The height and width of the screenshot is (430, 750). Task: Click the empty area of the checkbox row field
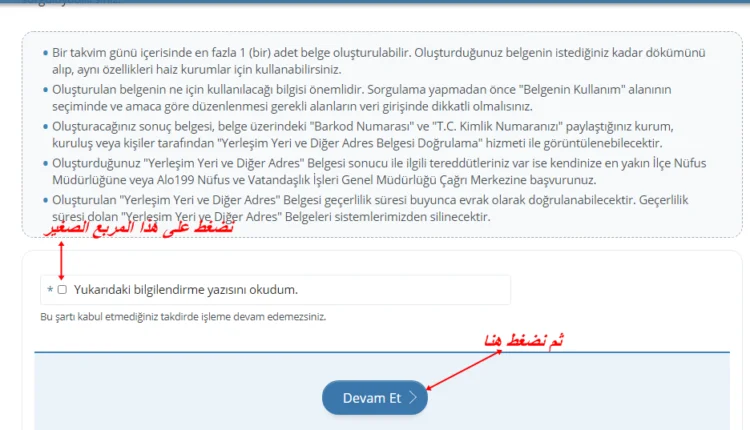(404, 290)
